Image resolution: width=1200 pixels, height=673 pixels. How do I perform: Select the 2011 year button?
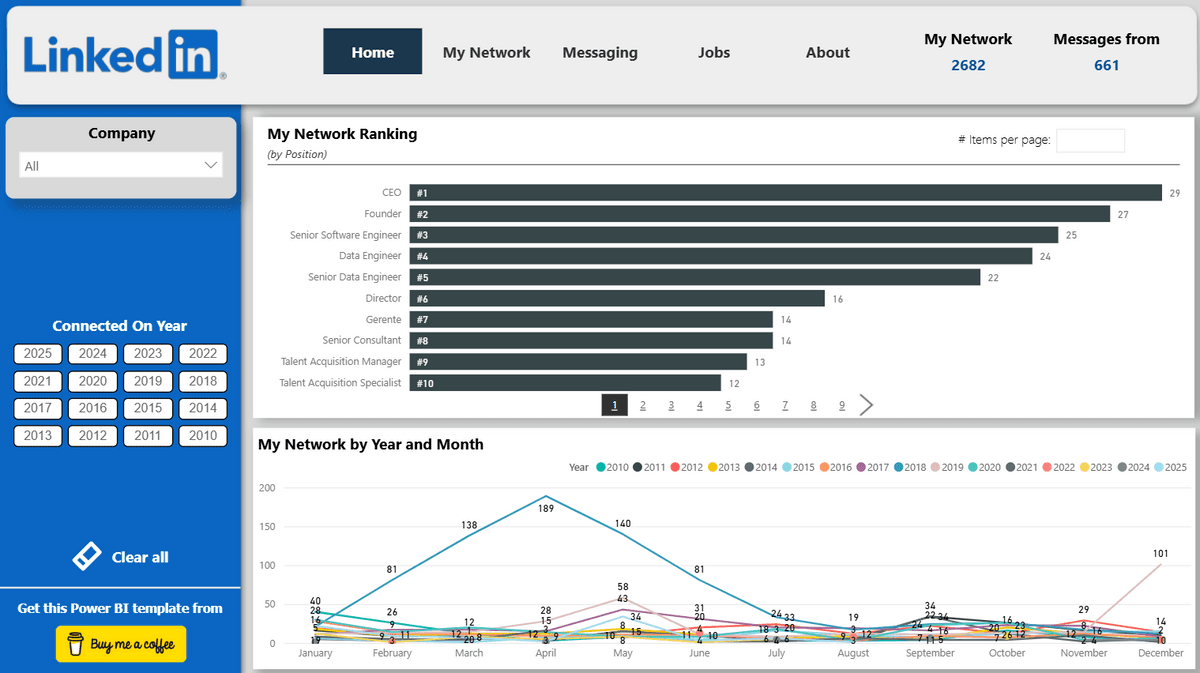[148, 436]
